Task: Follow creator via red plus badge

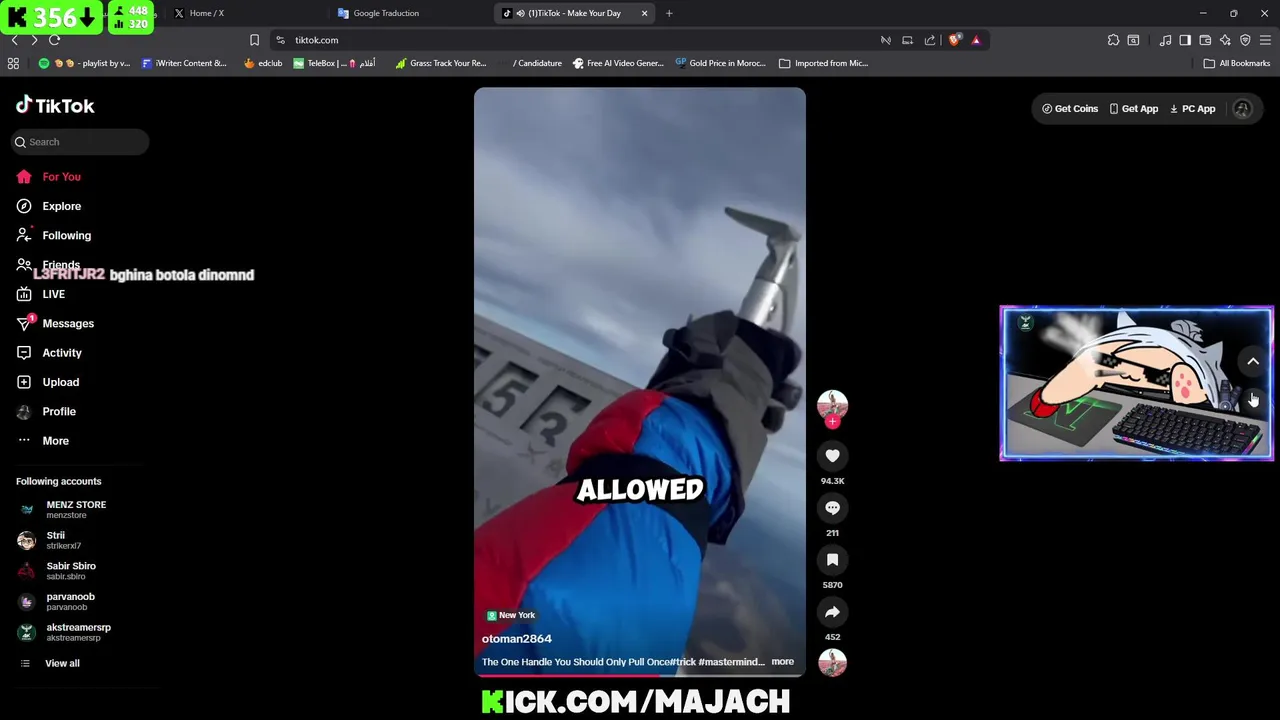Action: [x=832, y=421]
